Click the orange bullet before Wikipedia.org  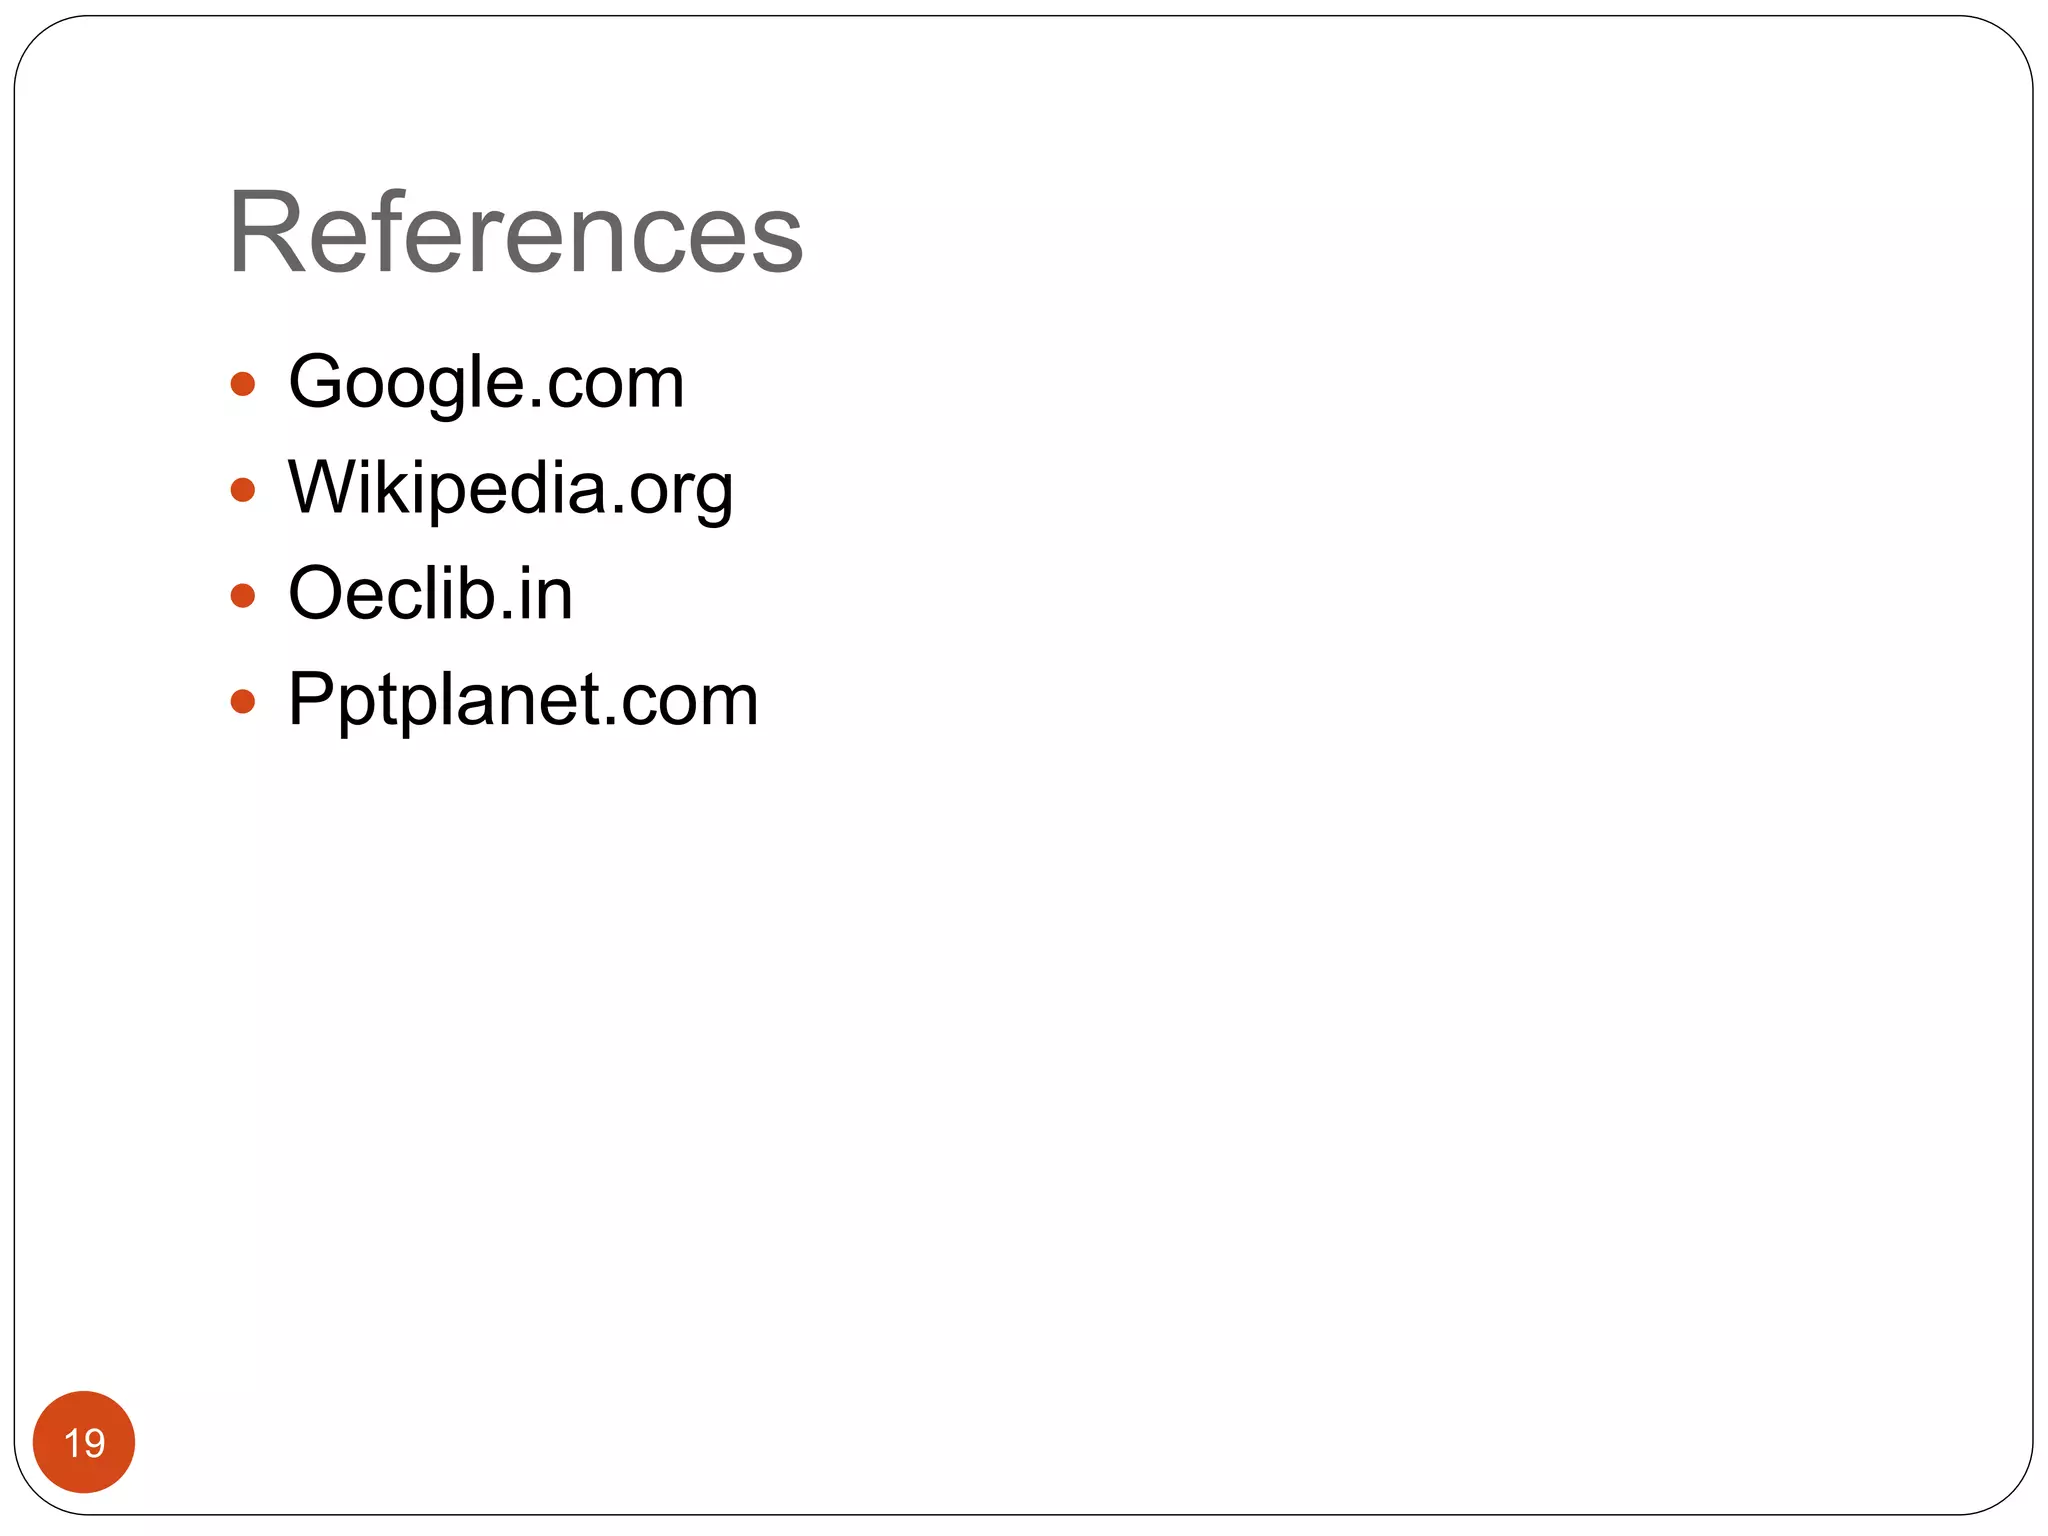[242, 490]
